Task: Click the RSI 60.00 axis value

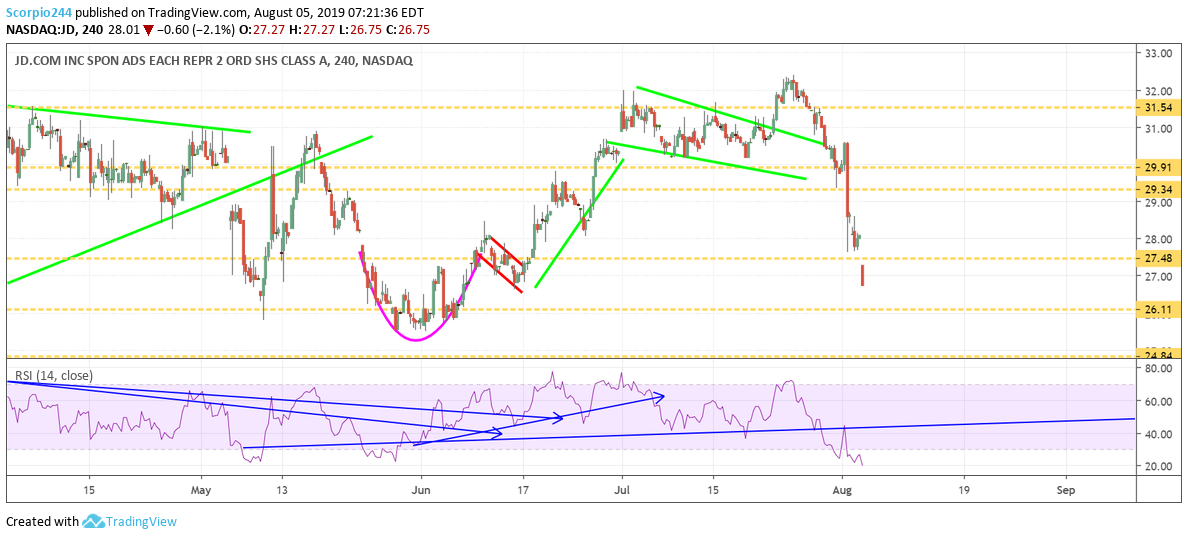Action: tap(1159, 401)
